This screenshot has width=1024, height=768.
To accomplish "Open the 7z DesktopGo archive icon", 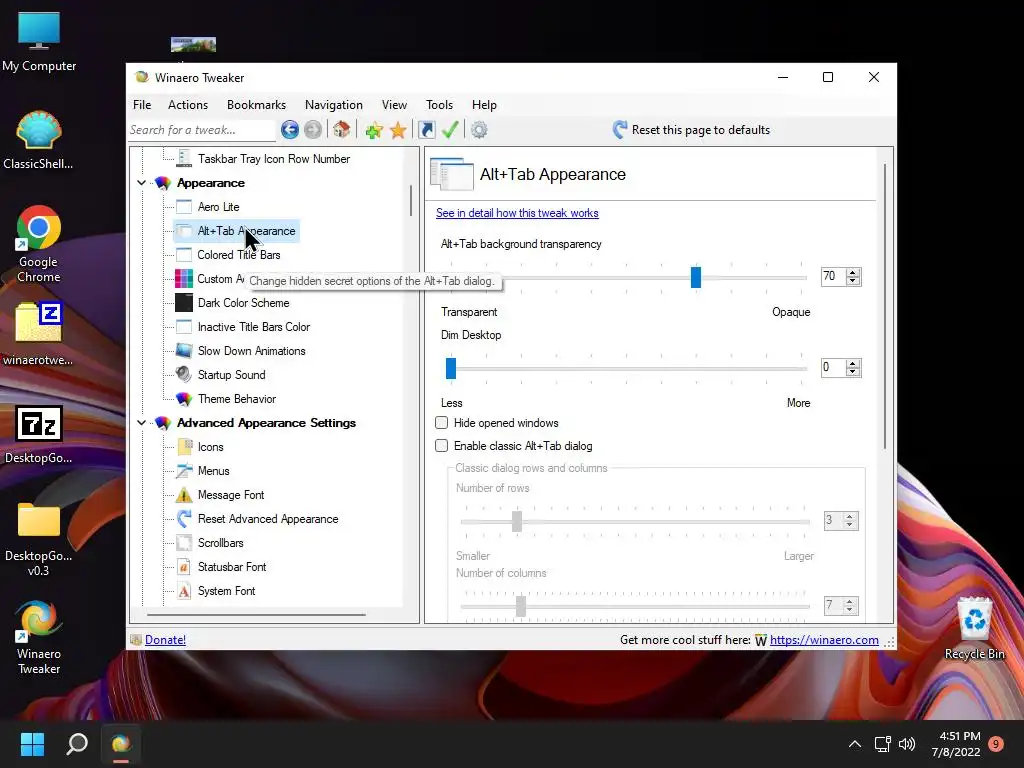I will point(39,434).
